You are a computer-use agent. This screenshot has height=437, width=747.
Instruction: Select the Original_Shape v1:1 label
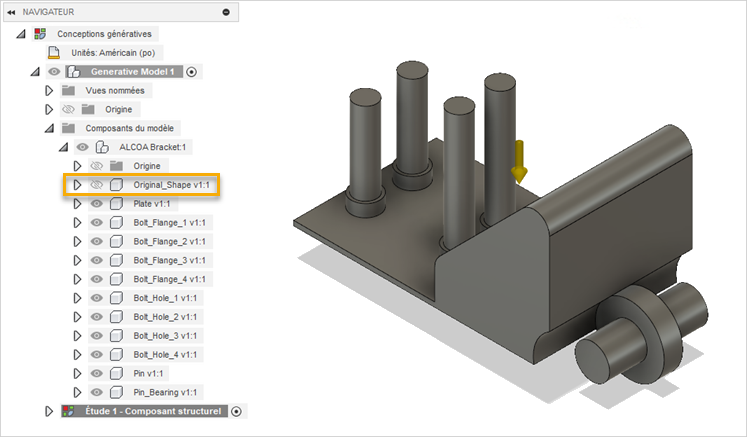coord(172,184)
